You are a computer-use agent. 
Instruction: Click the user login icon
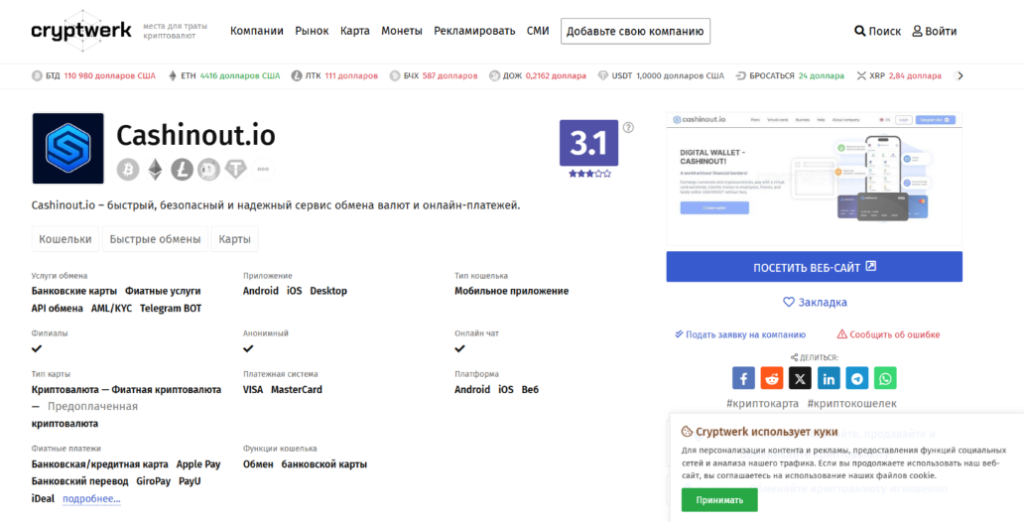(x=917, y=31)
